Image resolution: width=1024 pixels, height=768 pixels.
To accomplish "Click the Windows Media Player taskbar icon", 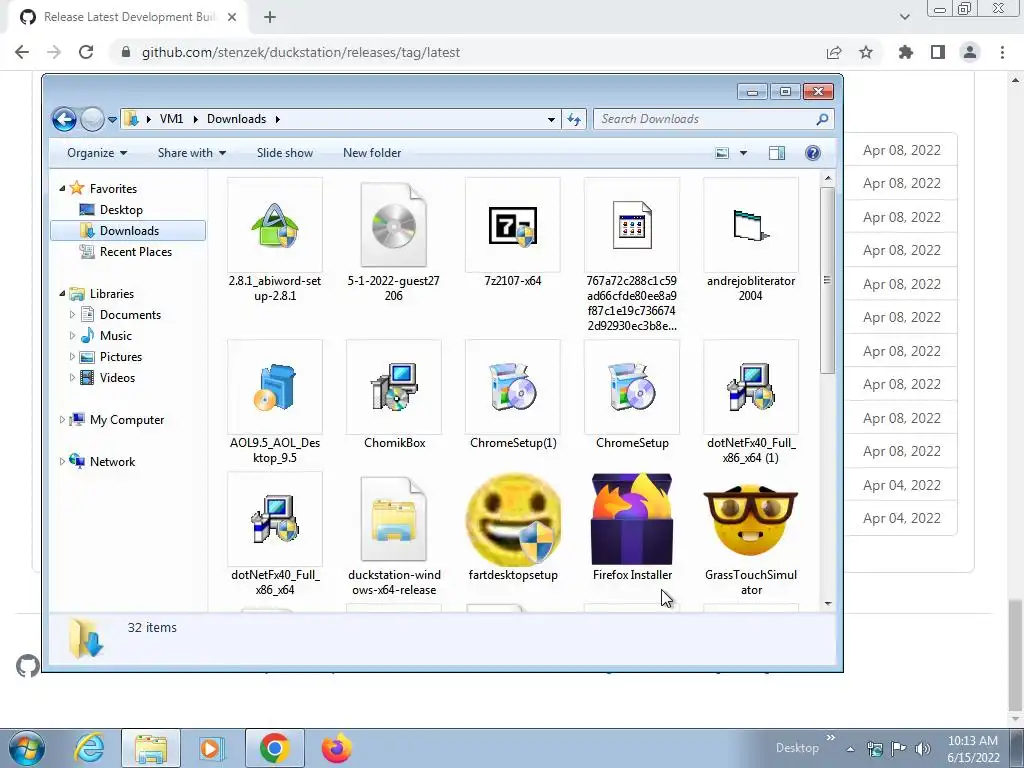I will pyautogui.click(x=211, y=748).
